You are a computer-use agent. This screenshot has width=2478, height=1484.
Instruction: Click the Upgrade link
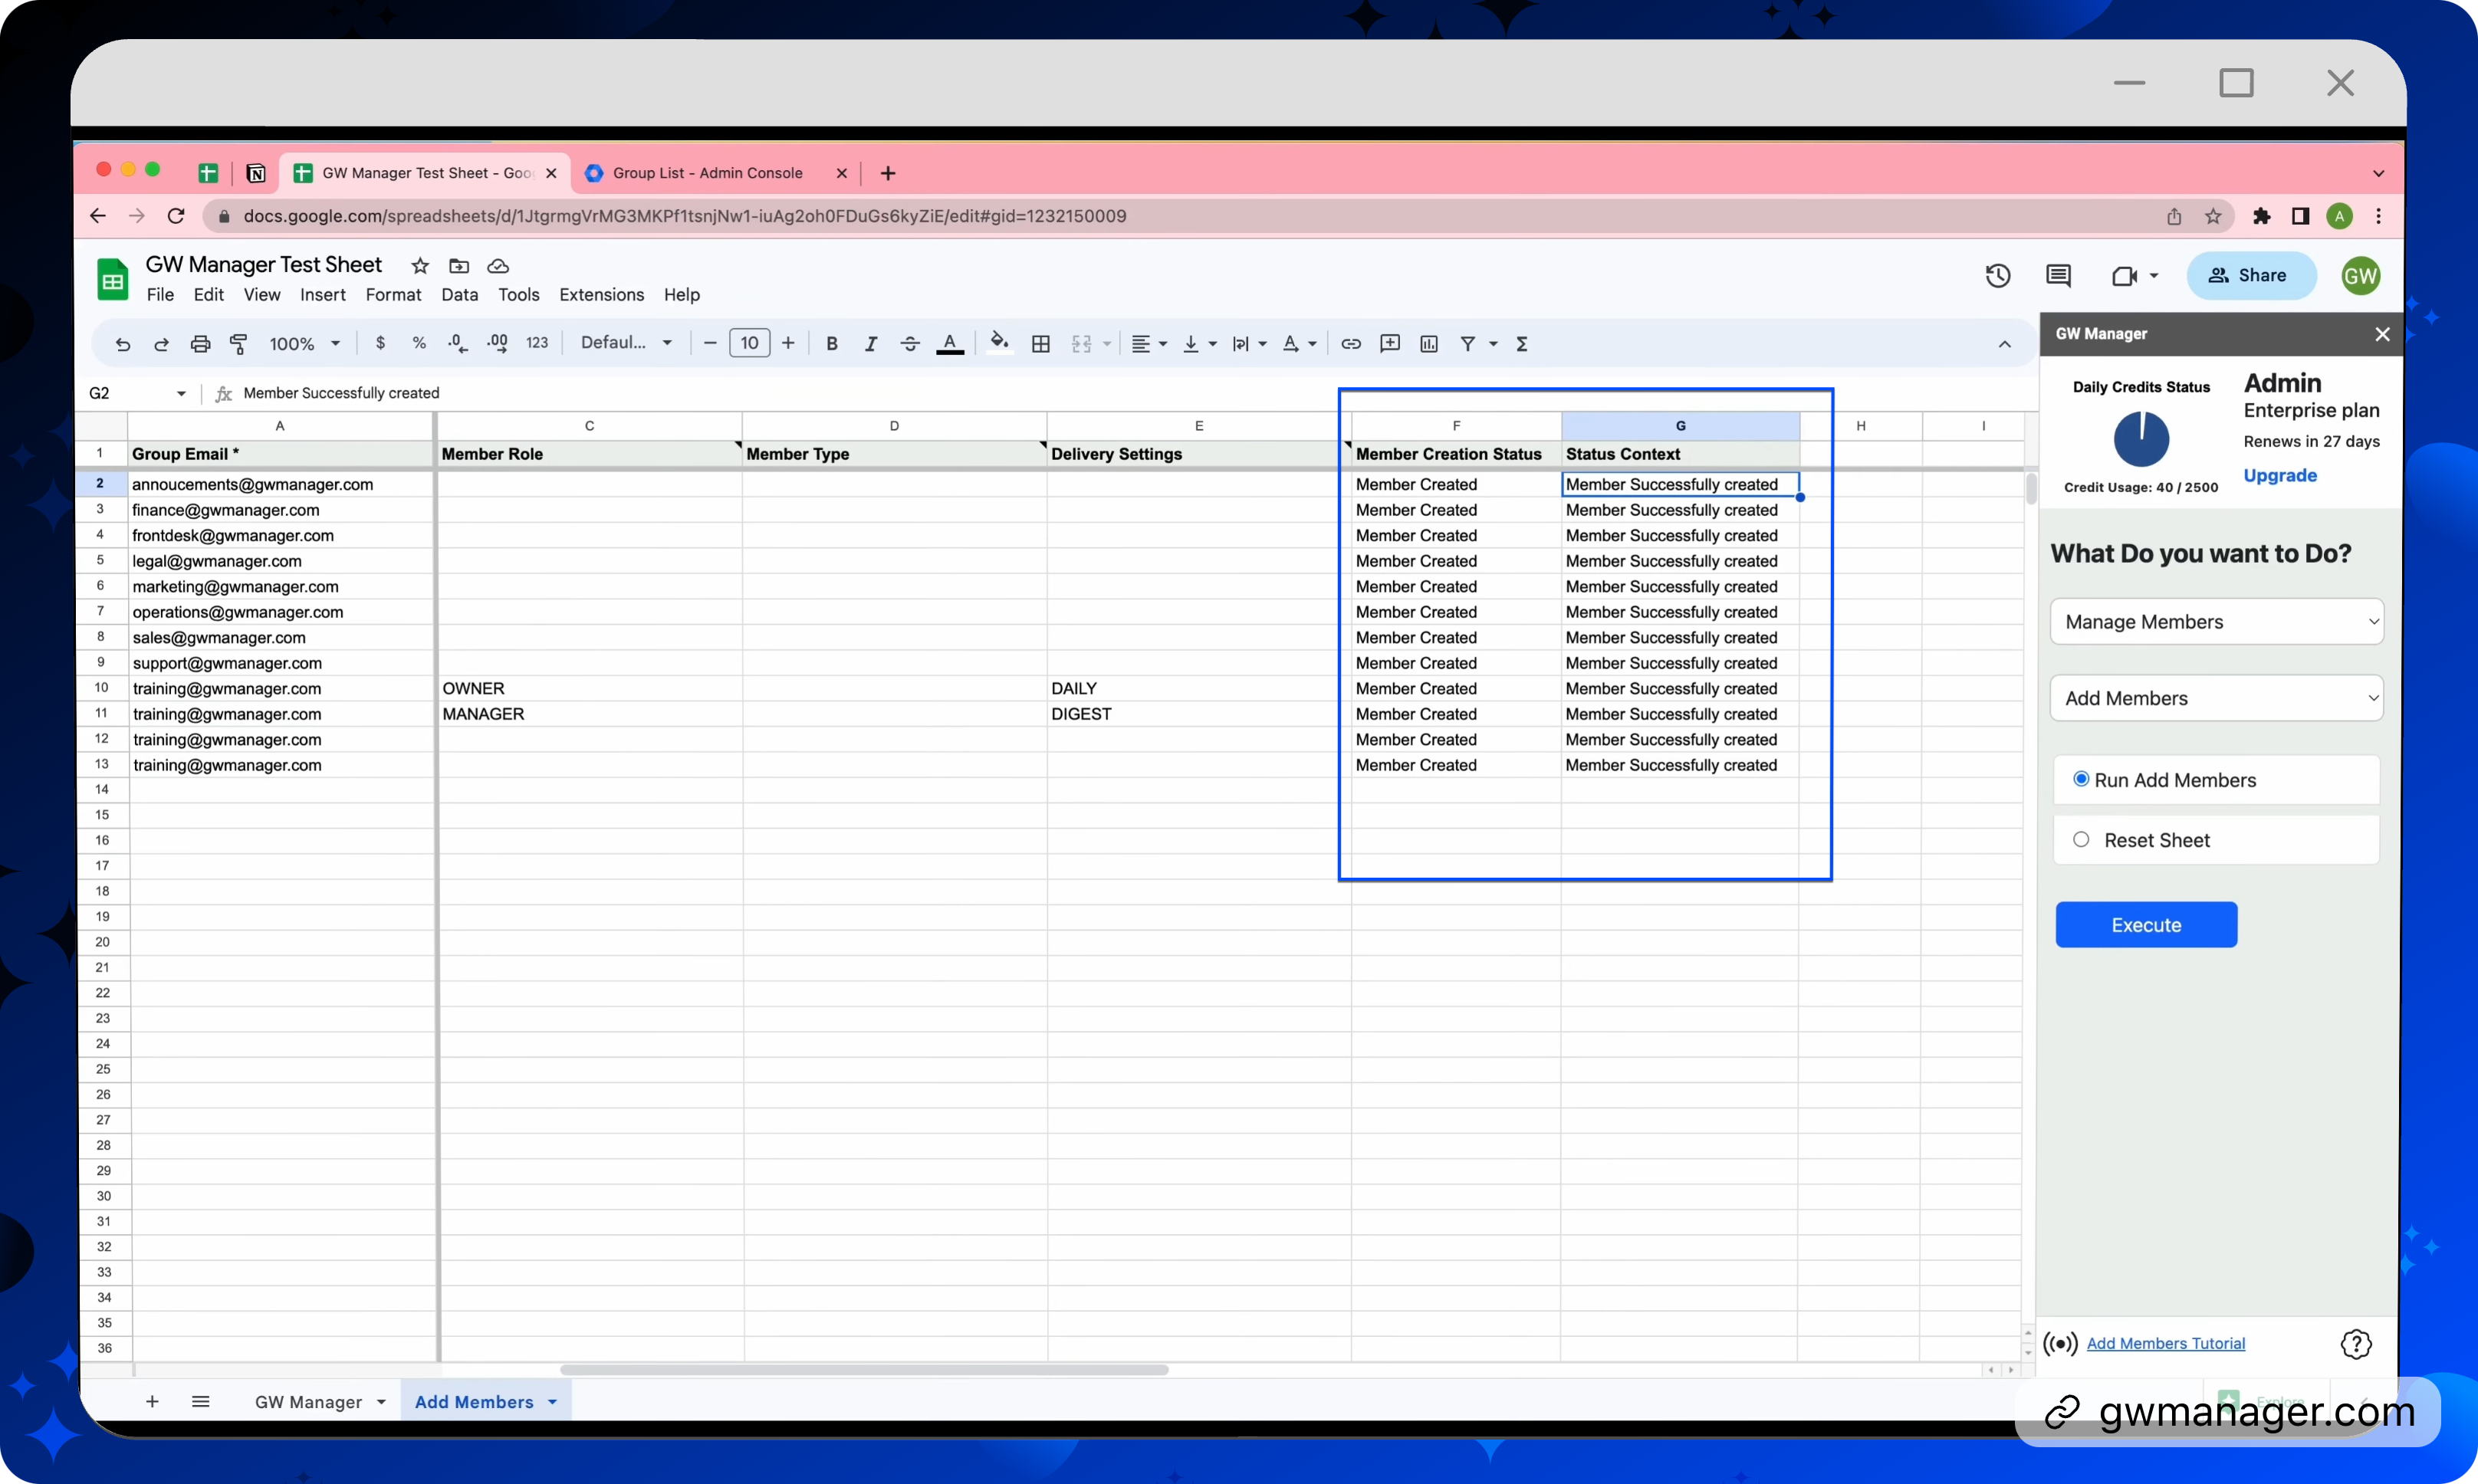(2279, 475)
